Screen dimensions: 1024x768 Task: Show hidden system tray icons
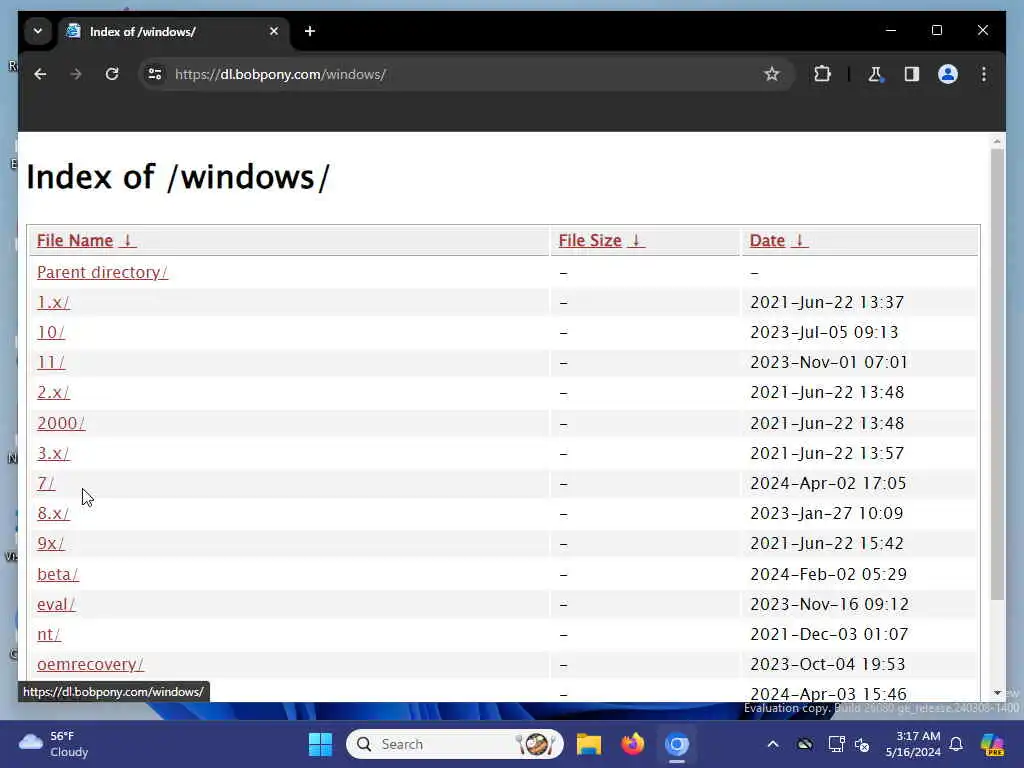click(x=773, y=744)
